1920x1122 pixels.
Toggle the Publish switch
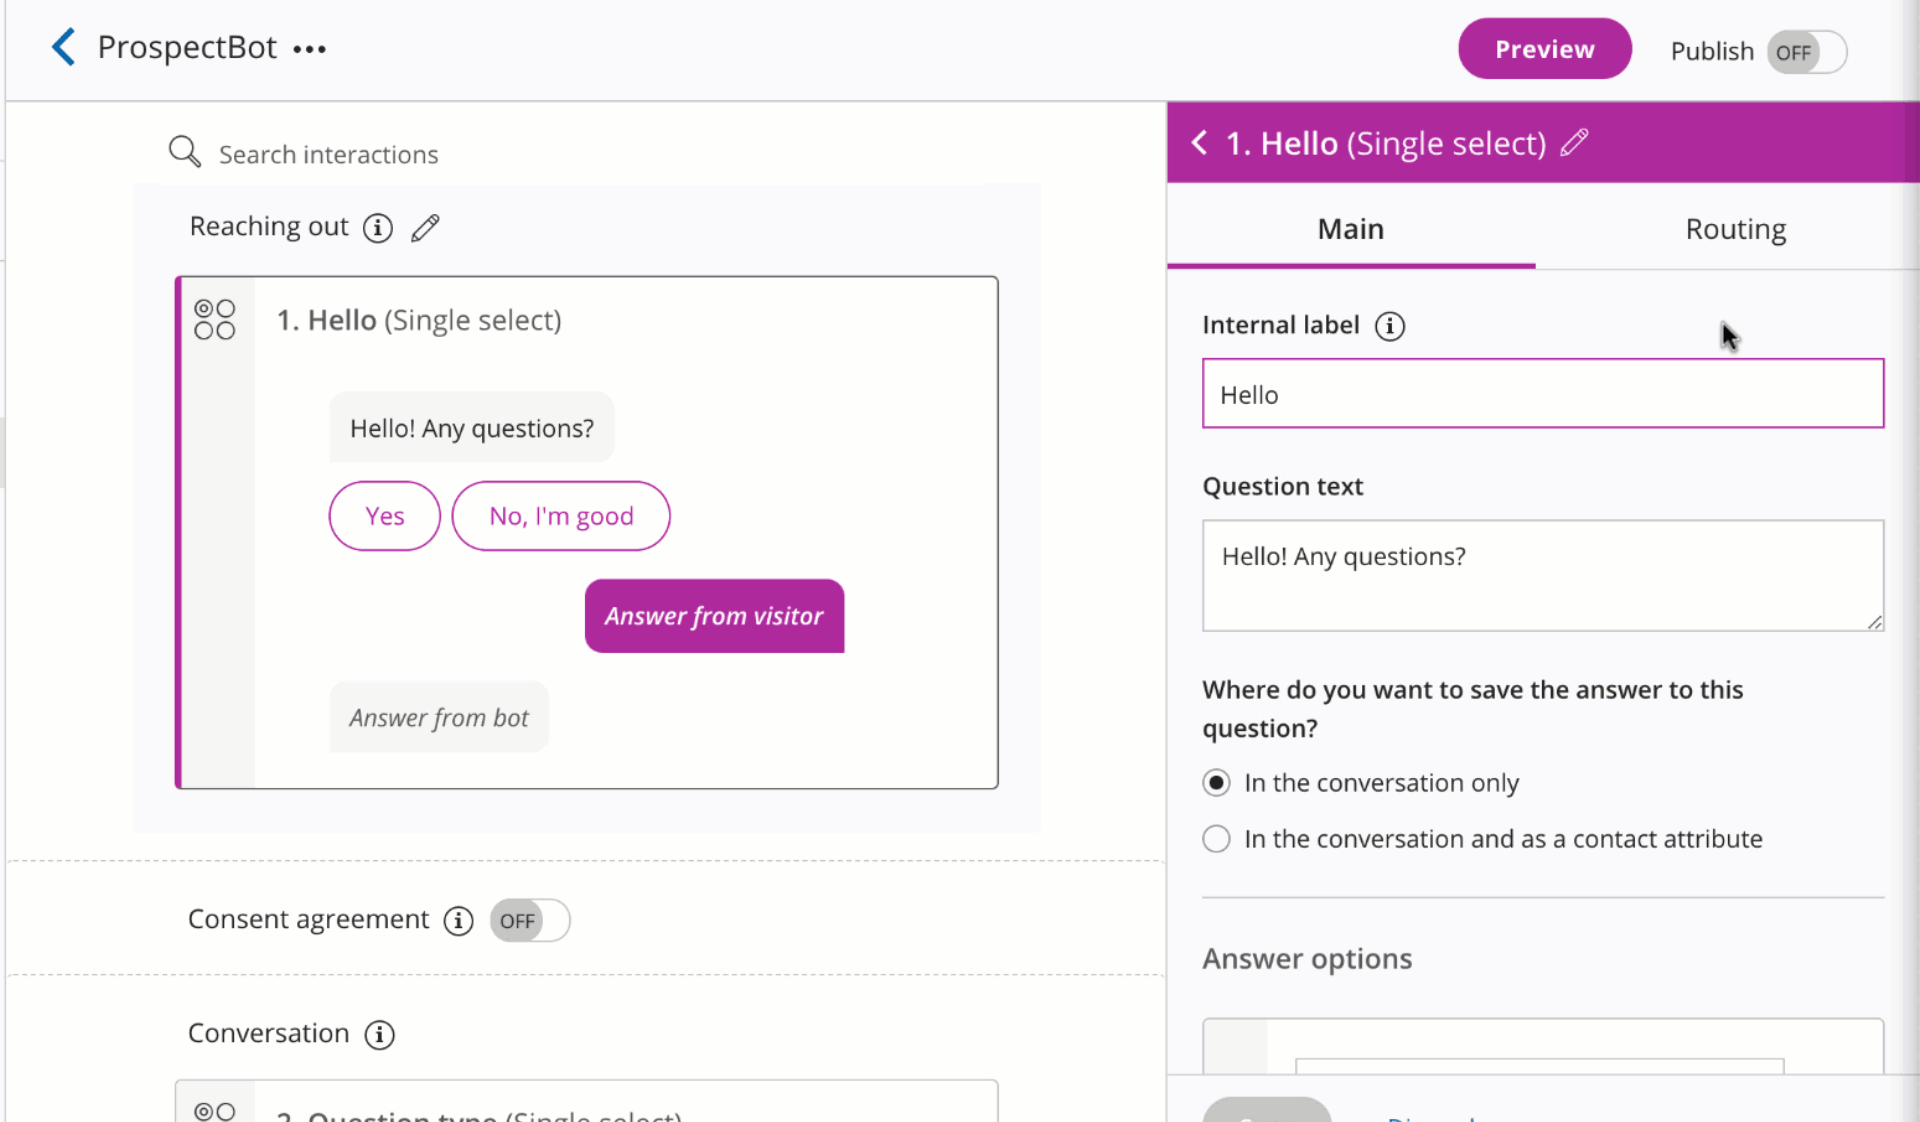tap(1806, 52)
